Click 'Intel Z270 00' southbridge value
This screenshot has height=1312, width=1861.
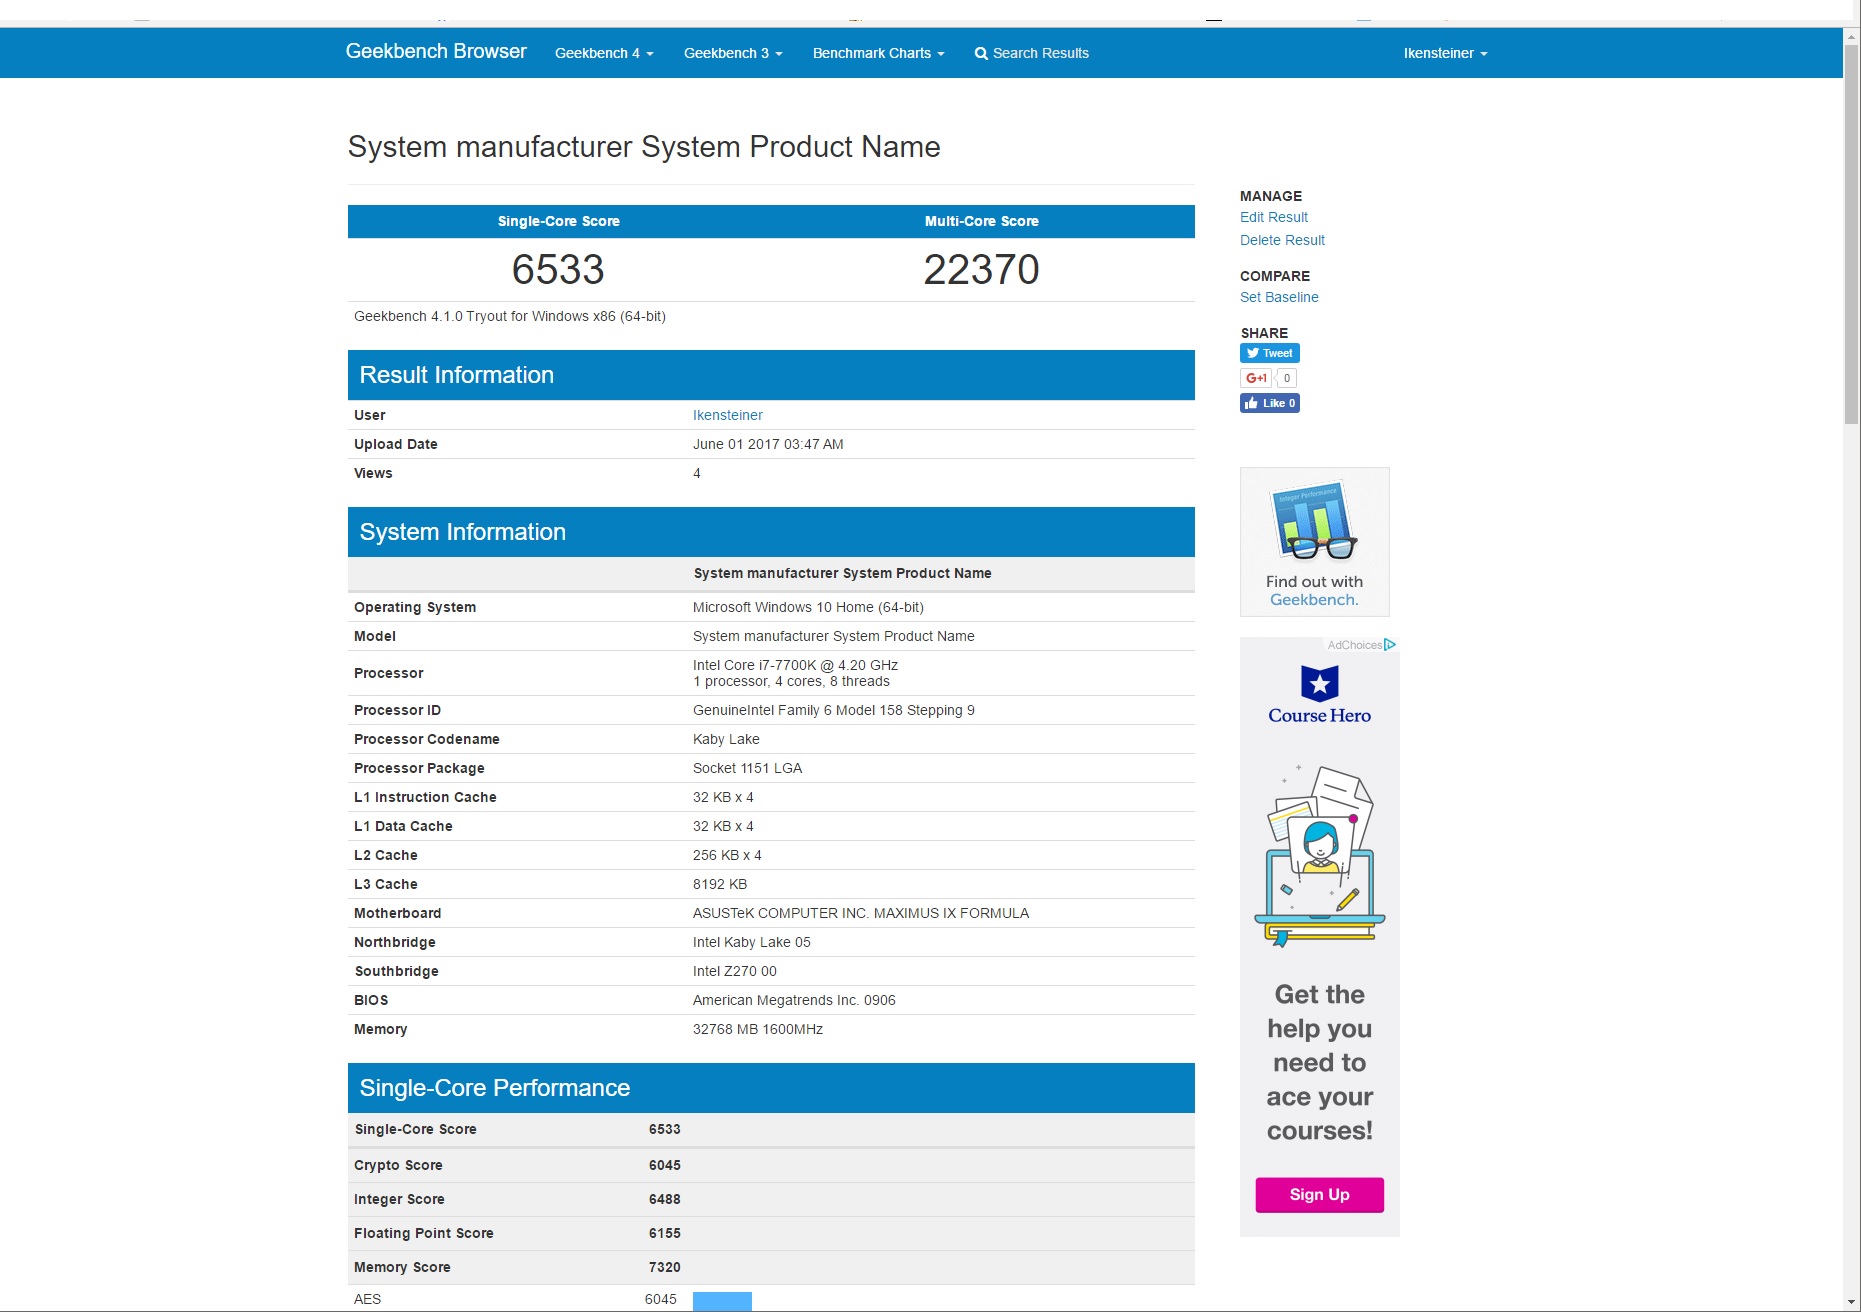pyautogui.click(x=734, y=971)
